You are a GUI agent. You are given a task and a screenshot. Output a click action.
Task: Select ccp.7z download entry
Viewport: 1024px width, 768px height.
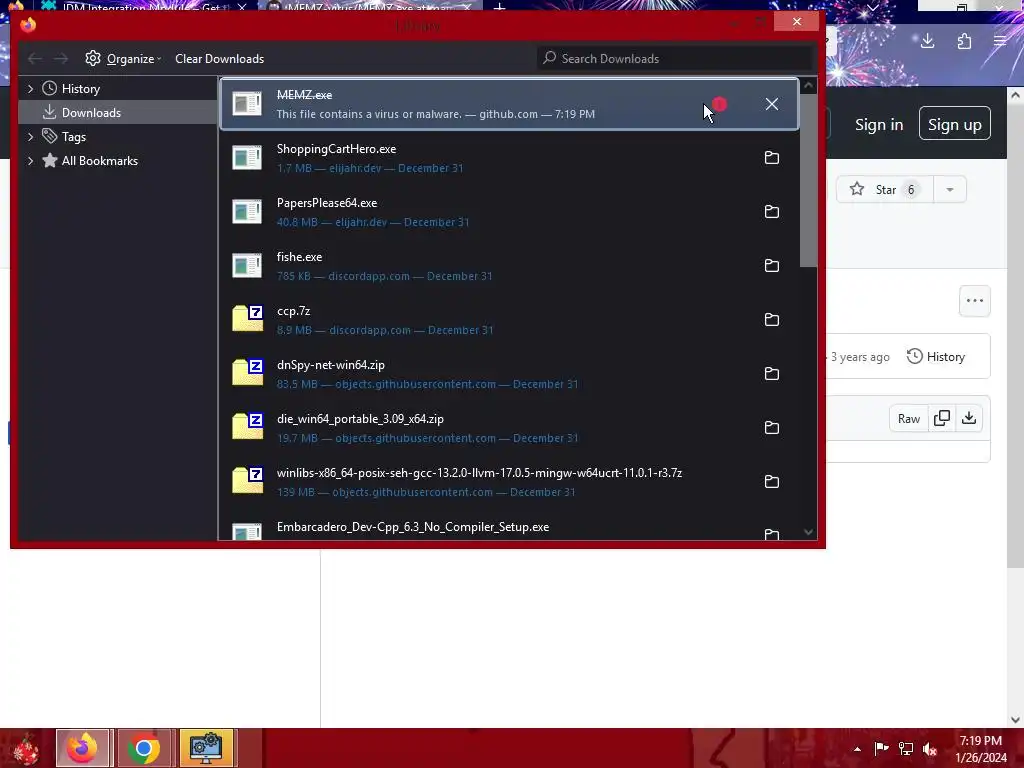(x=509, y=320)
